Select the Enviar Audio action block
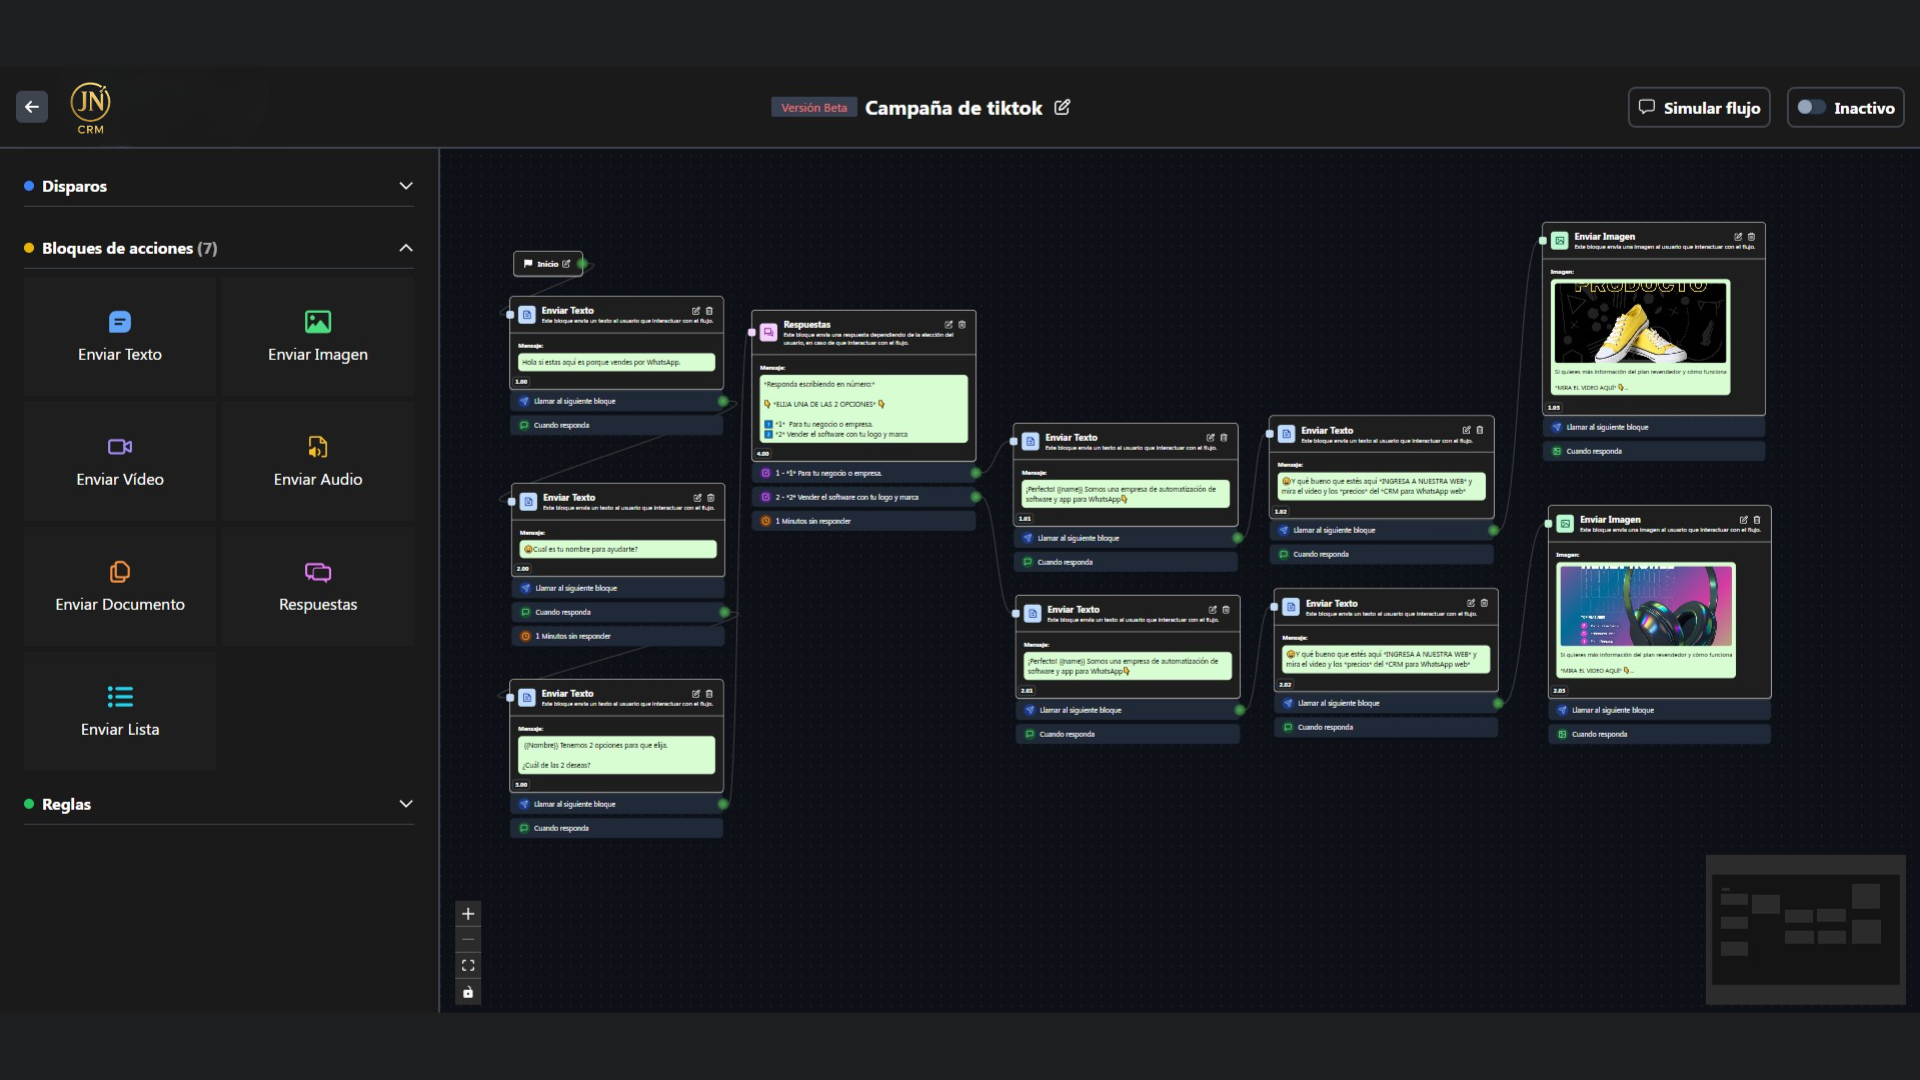Image resolution: width=1920 pixels, height=1080 pixels. (317, 461)
